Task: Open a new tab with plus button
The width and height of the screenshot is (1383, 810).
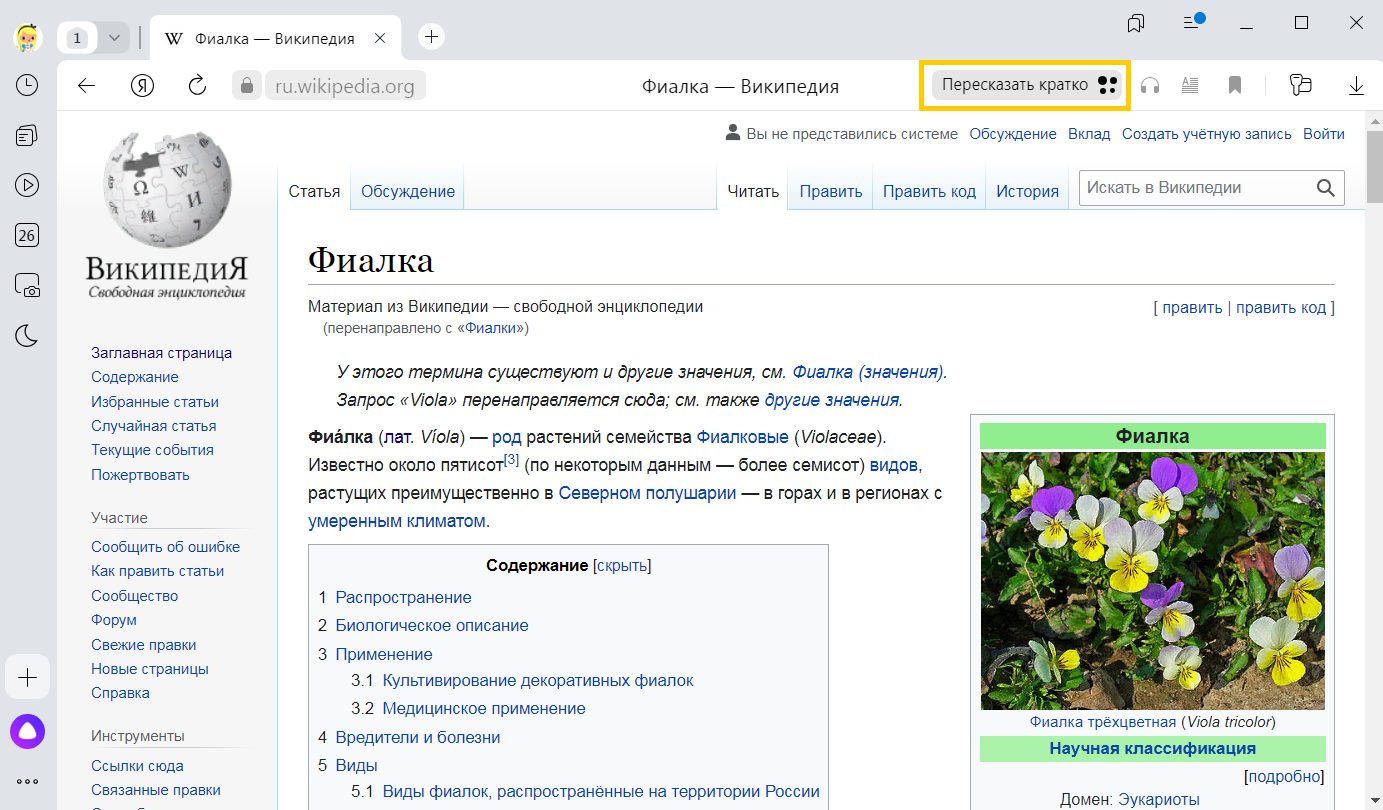Action: tap(431, 37)
